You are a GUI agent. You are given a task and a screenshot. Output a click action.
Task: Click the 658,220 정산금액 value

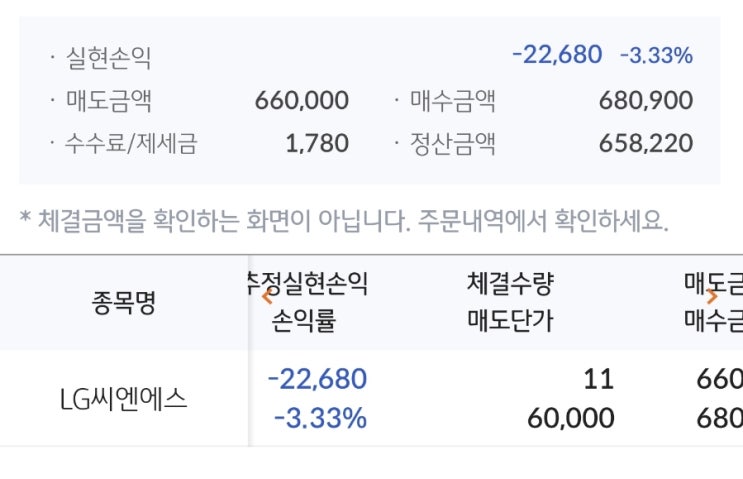[x=645, y=144]
